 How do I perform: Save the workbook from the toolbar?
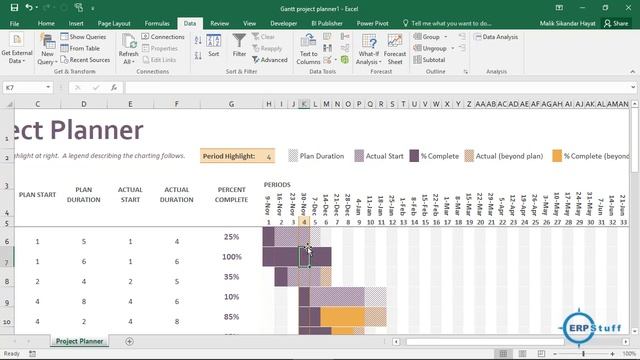pyautogui.click(x=14, y=8)
